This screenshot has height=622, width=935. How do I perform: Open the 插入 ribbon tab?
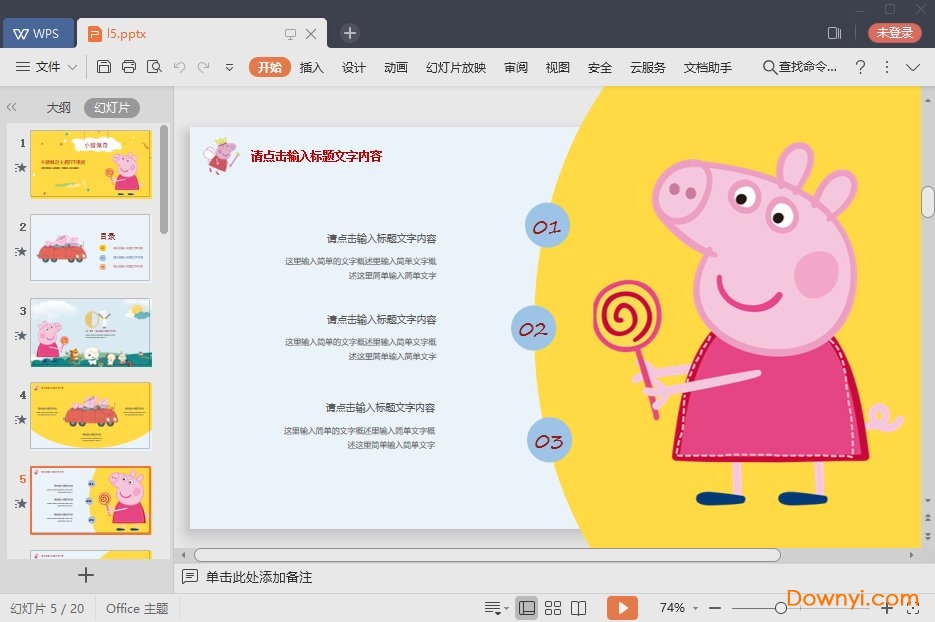(312, 67)
